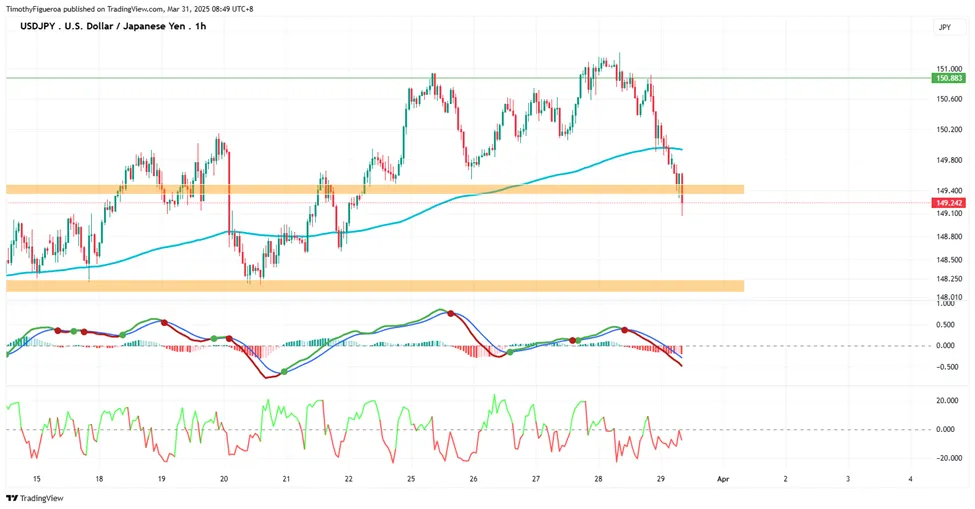Click the TradingView logo at bottom left
The width and height of the screenshot is (975, 509).
click(35, 498)
